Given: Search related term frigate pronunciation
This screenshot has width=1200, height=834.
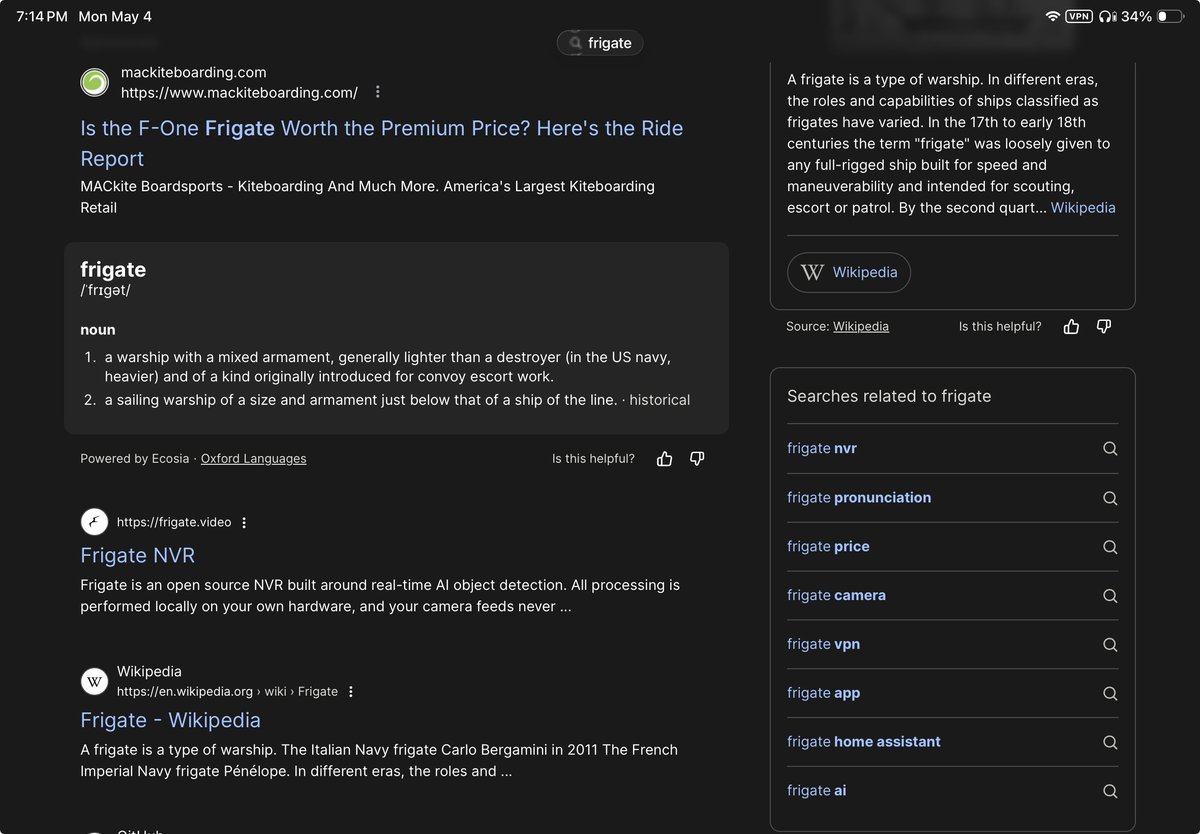Looking at the screenshot, I should pos(859,497).
